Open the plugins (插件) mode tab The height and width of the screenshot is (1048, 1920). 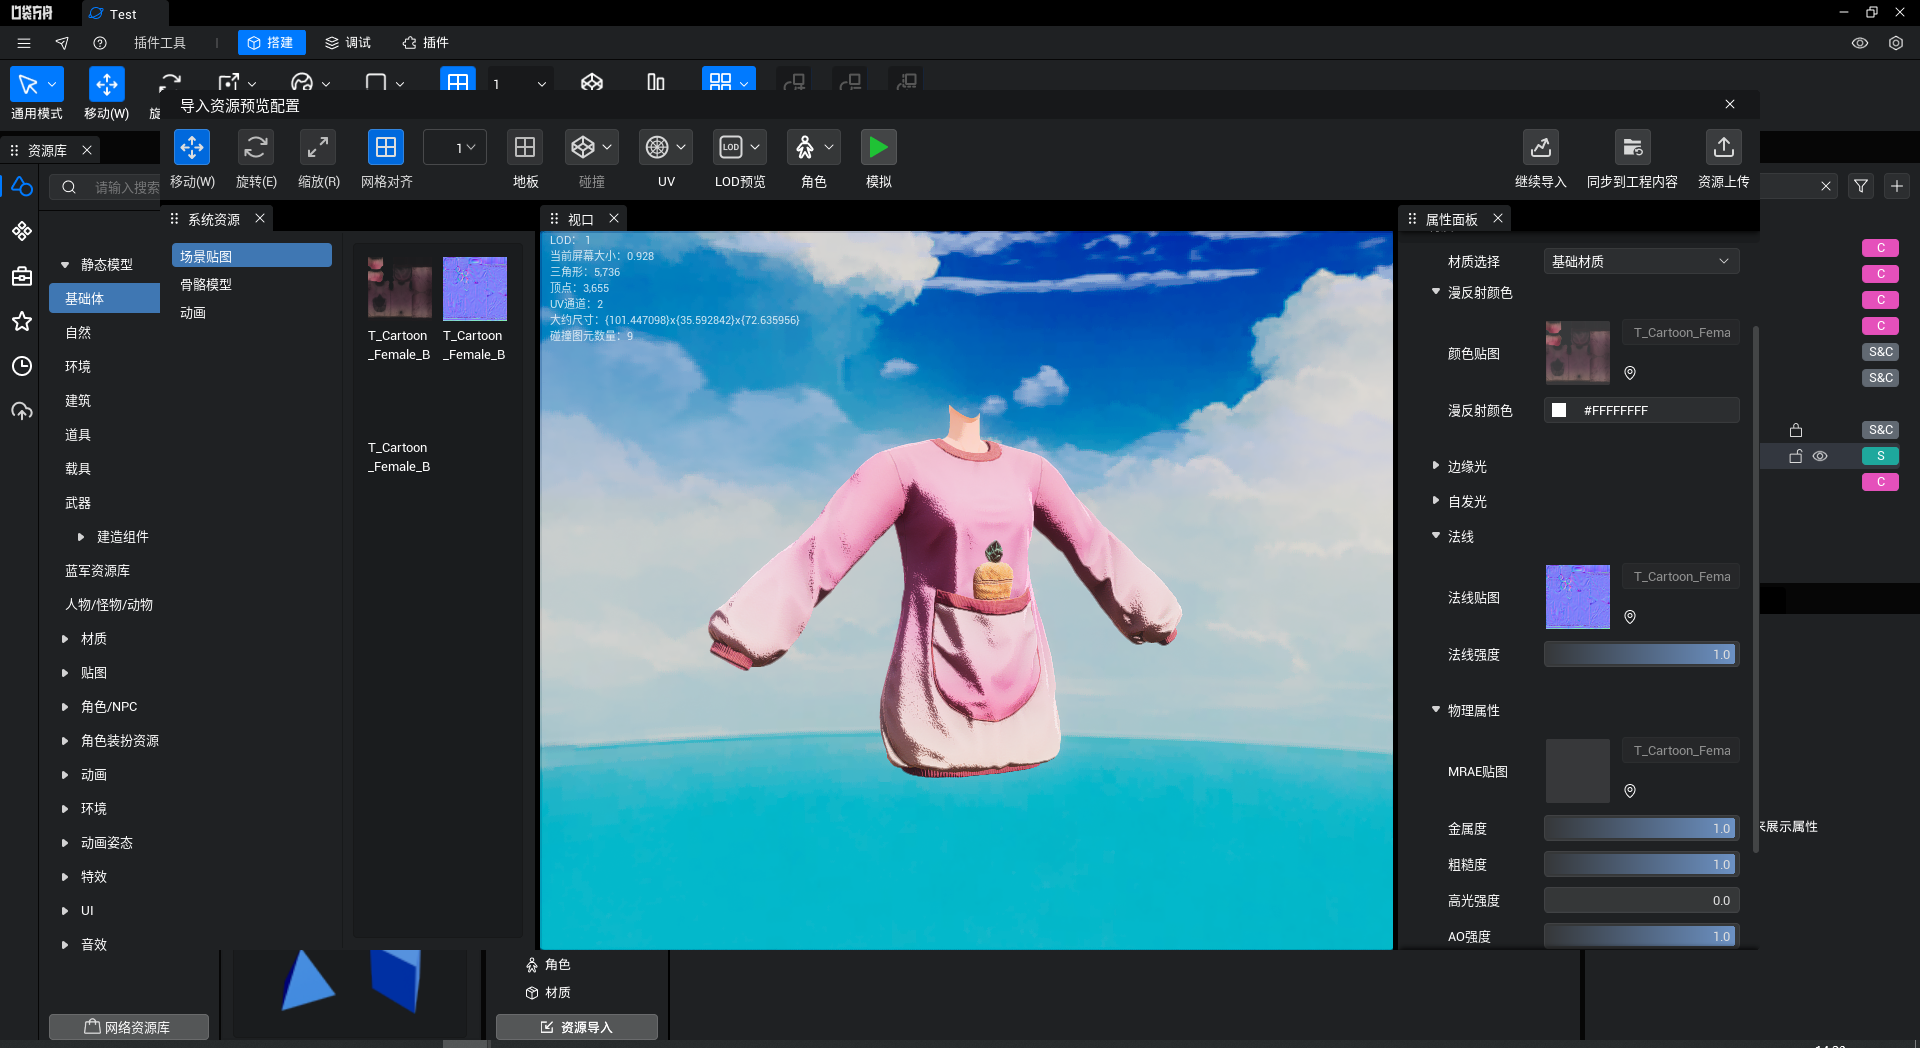click(x=425, y=42)
